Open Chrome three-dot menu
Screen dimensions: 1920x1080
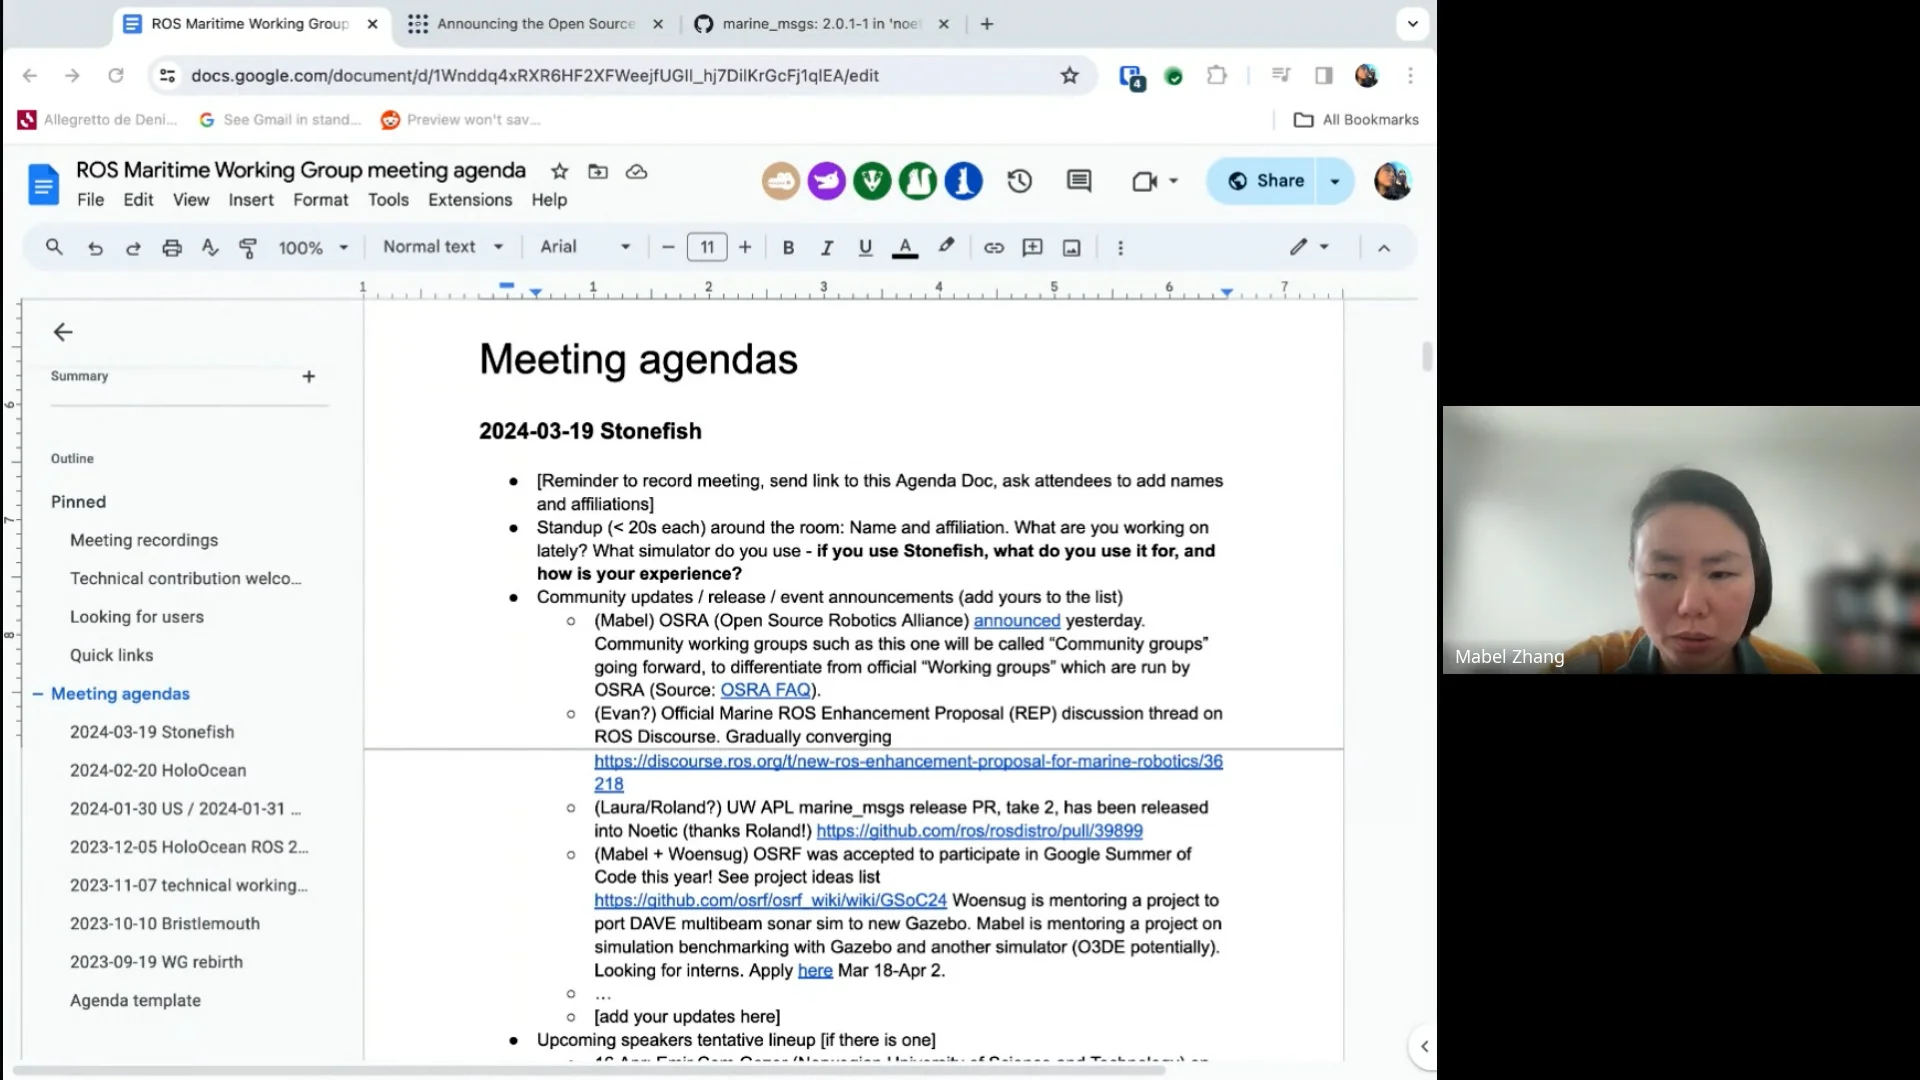[1411, 76]
